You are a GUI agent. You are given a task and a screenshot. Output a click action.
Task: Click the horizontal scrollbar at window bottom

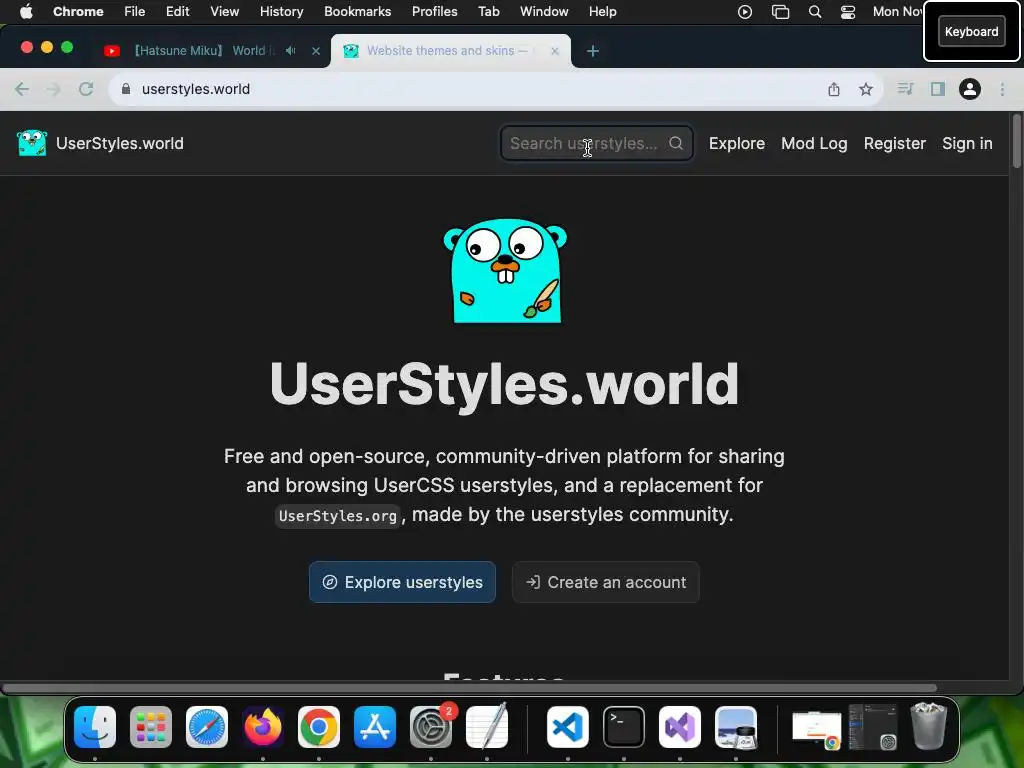pos(469,688)
